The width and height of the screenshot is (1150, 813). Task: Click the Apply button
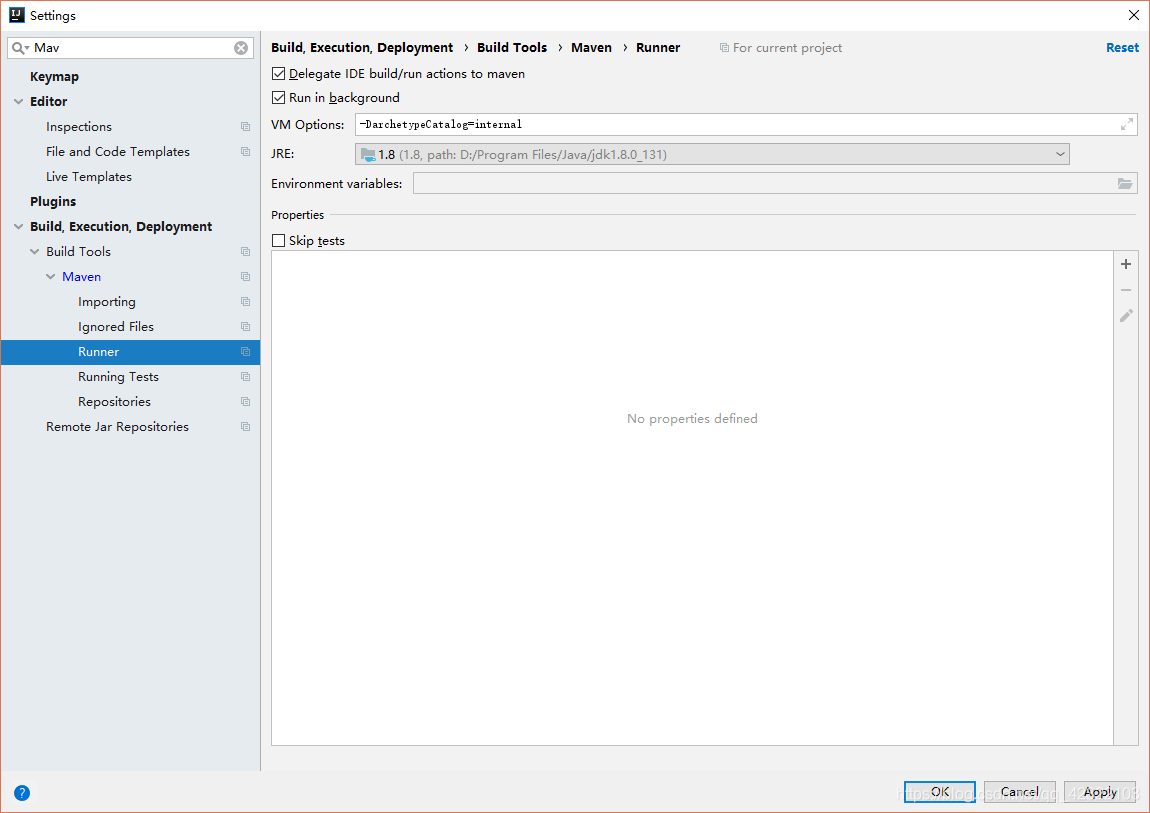pos(1100,792)
